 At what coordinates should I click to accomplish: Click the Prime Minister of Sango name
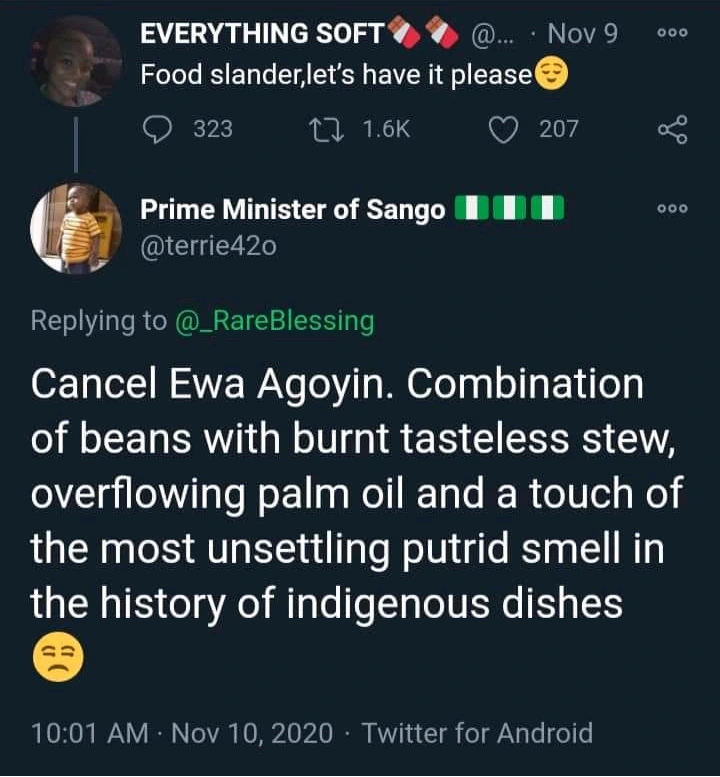point(292,210)
